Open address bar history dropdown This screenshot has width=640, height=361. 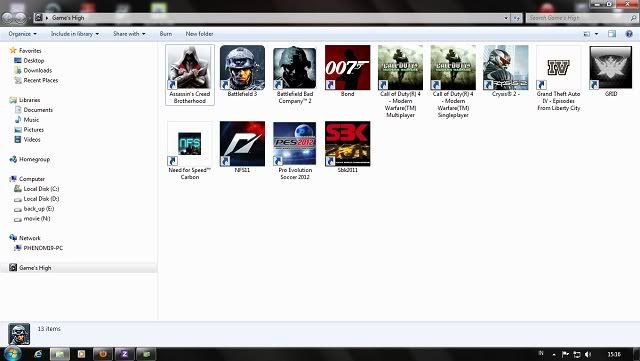click(506, 18)
